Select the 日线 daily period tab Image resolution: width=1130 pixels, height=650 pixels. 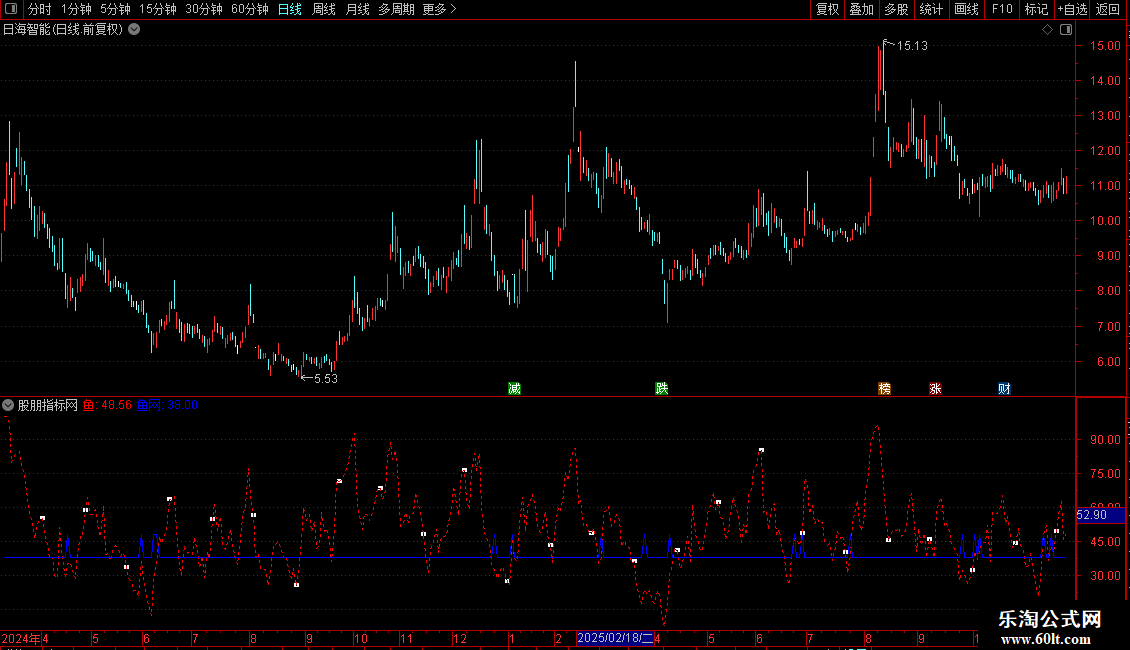(290, 9)
